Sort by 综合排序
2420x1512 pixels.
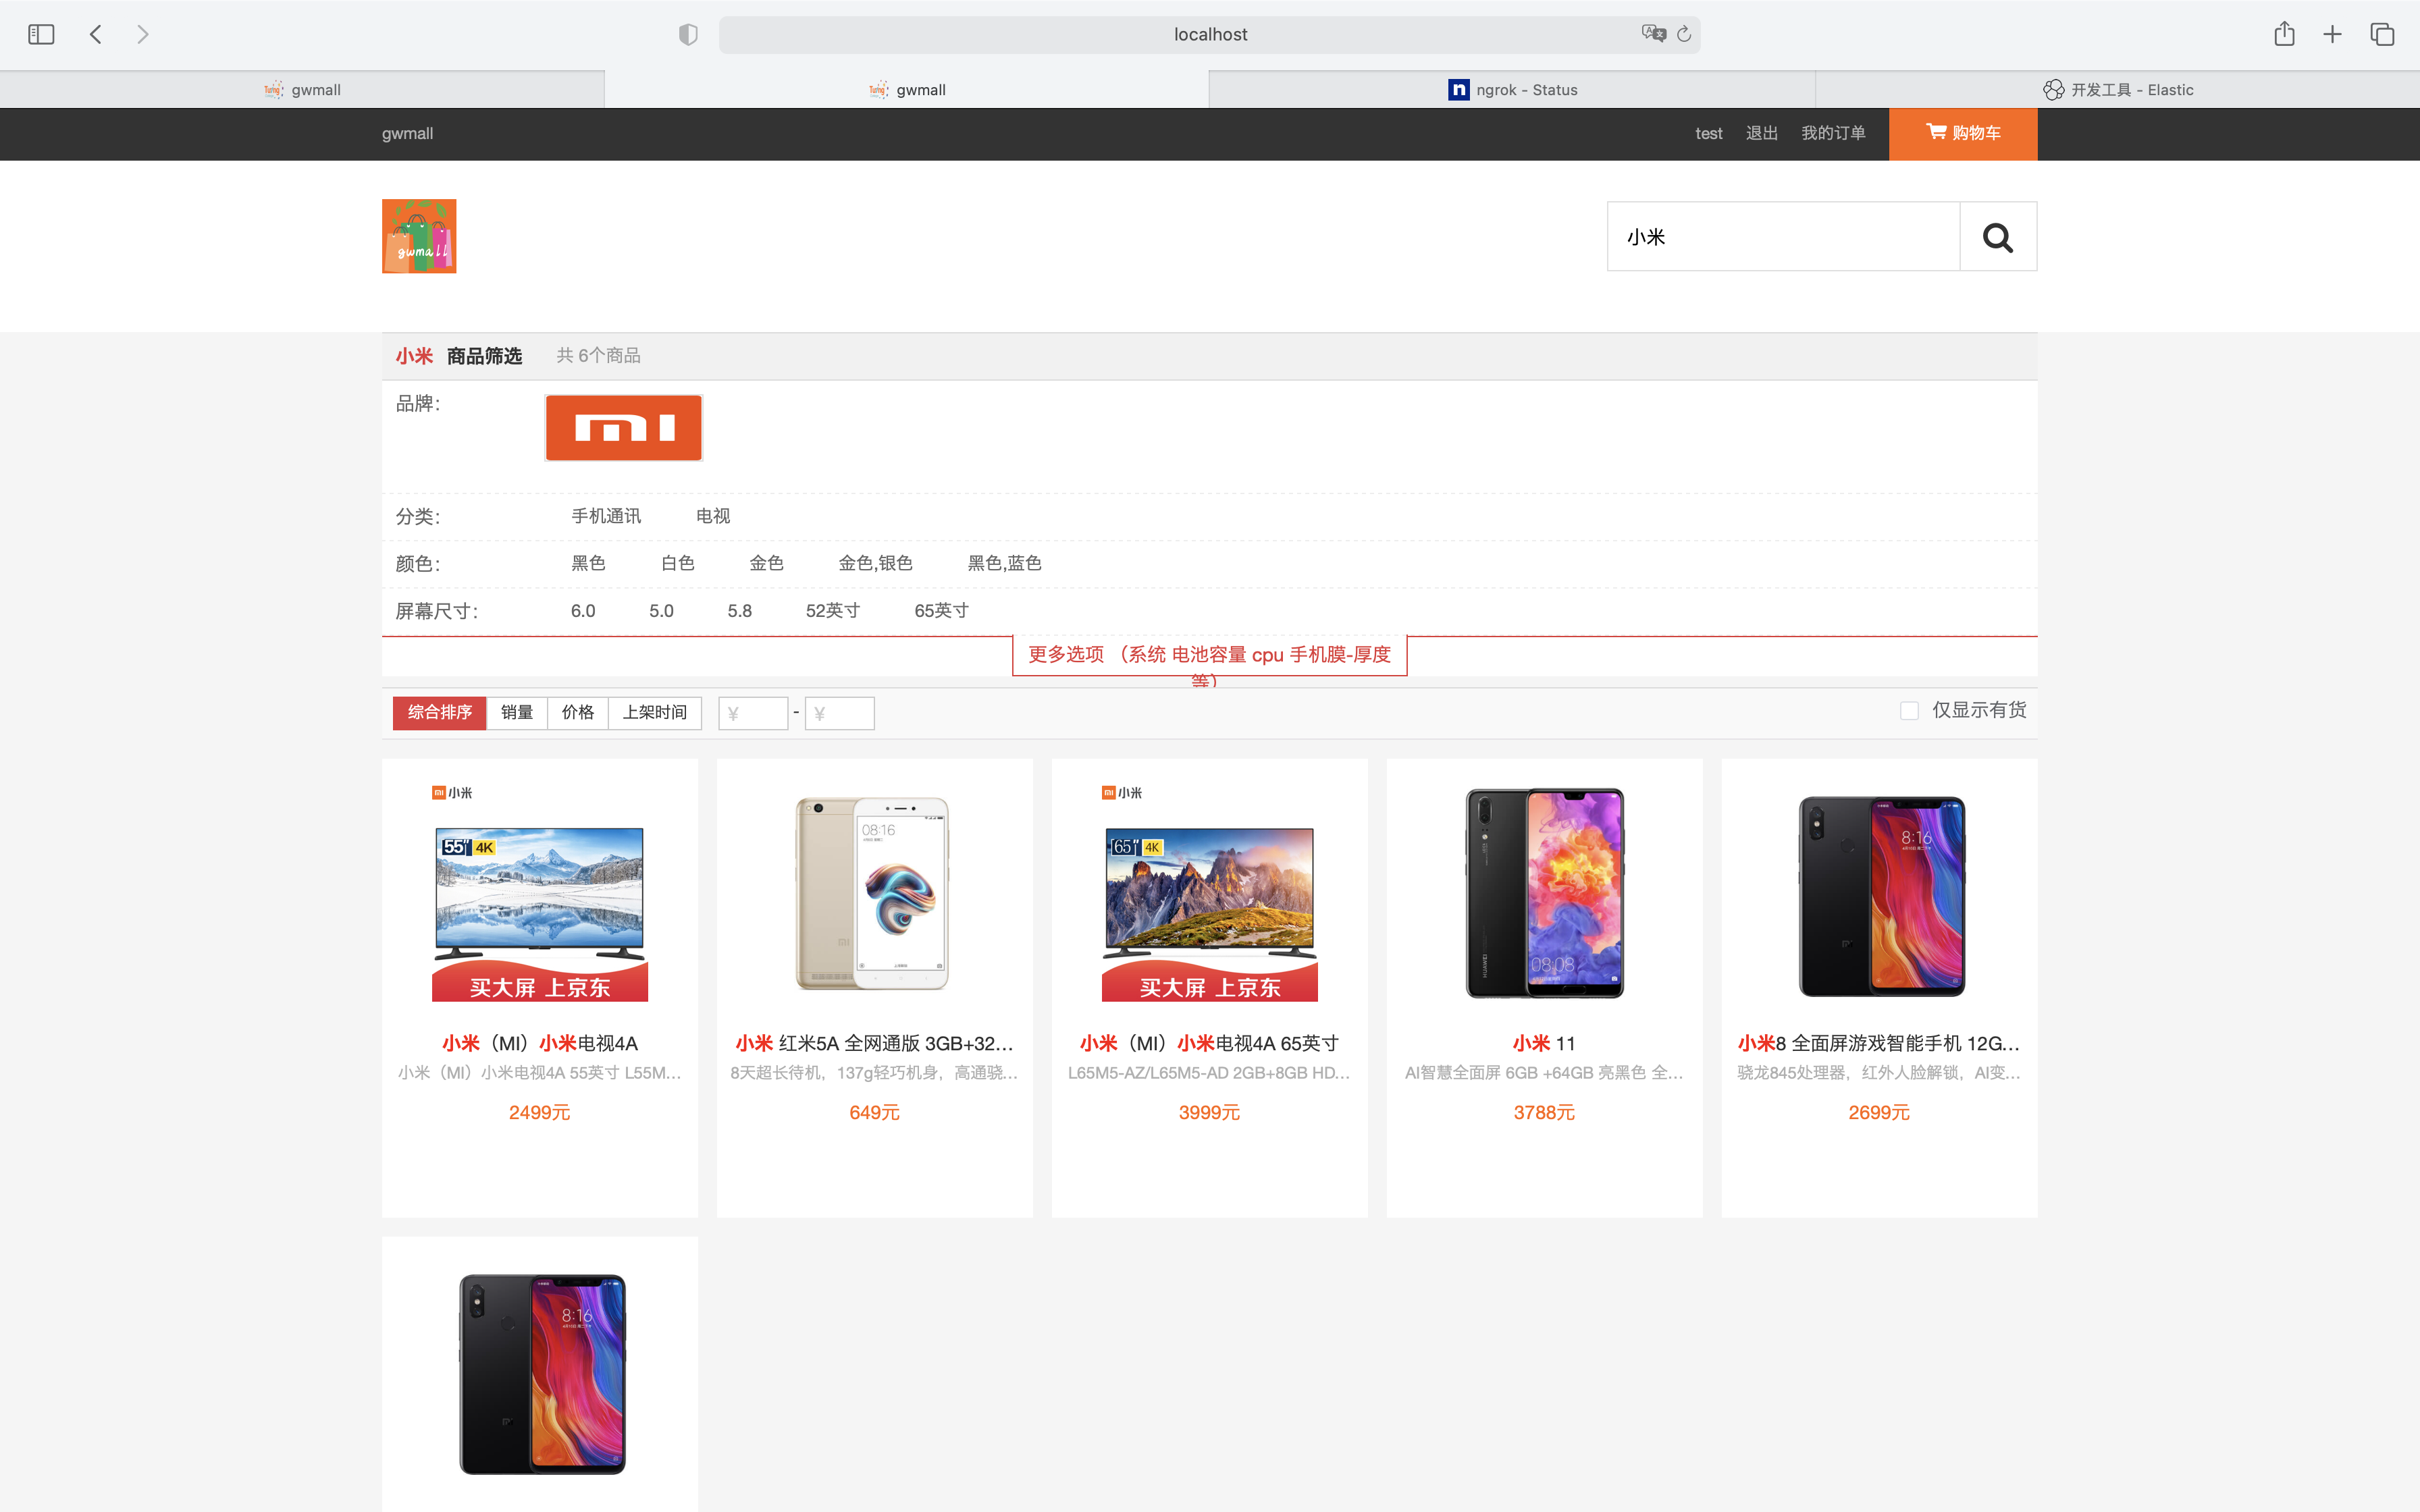coord(439,713)
